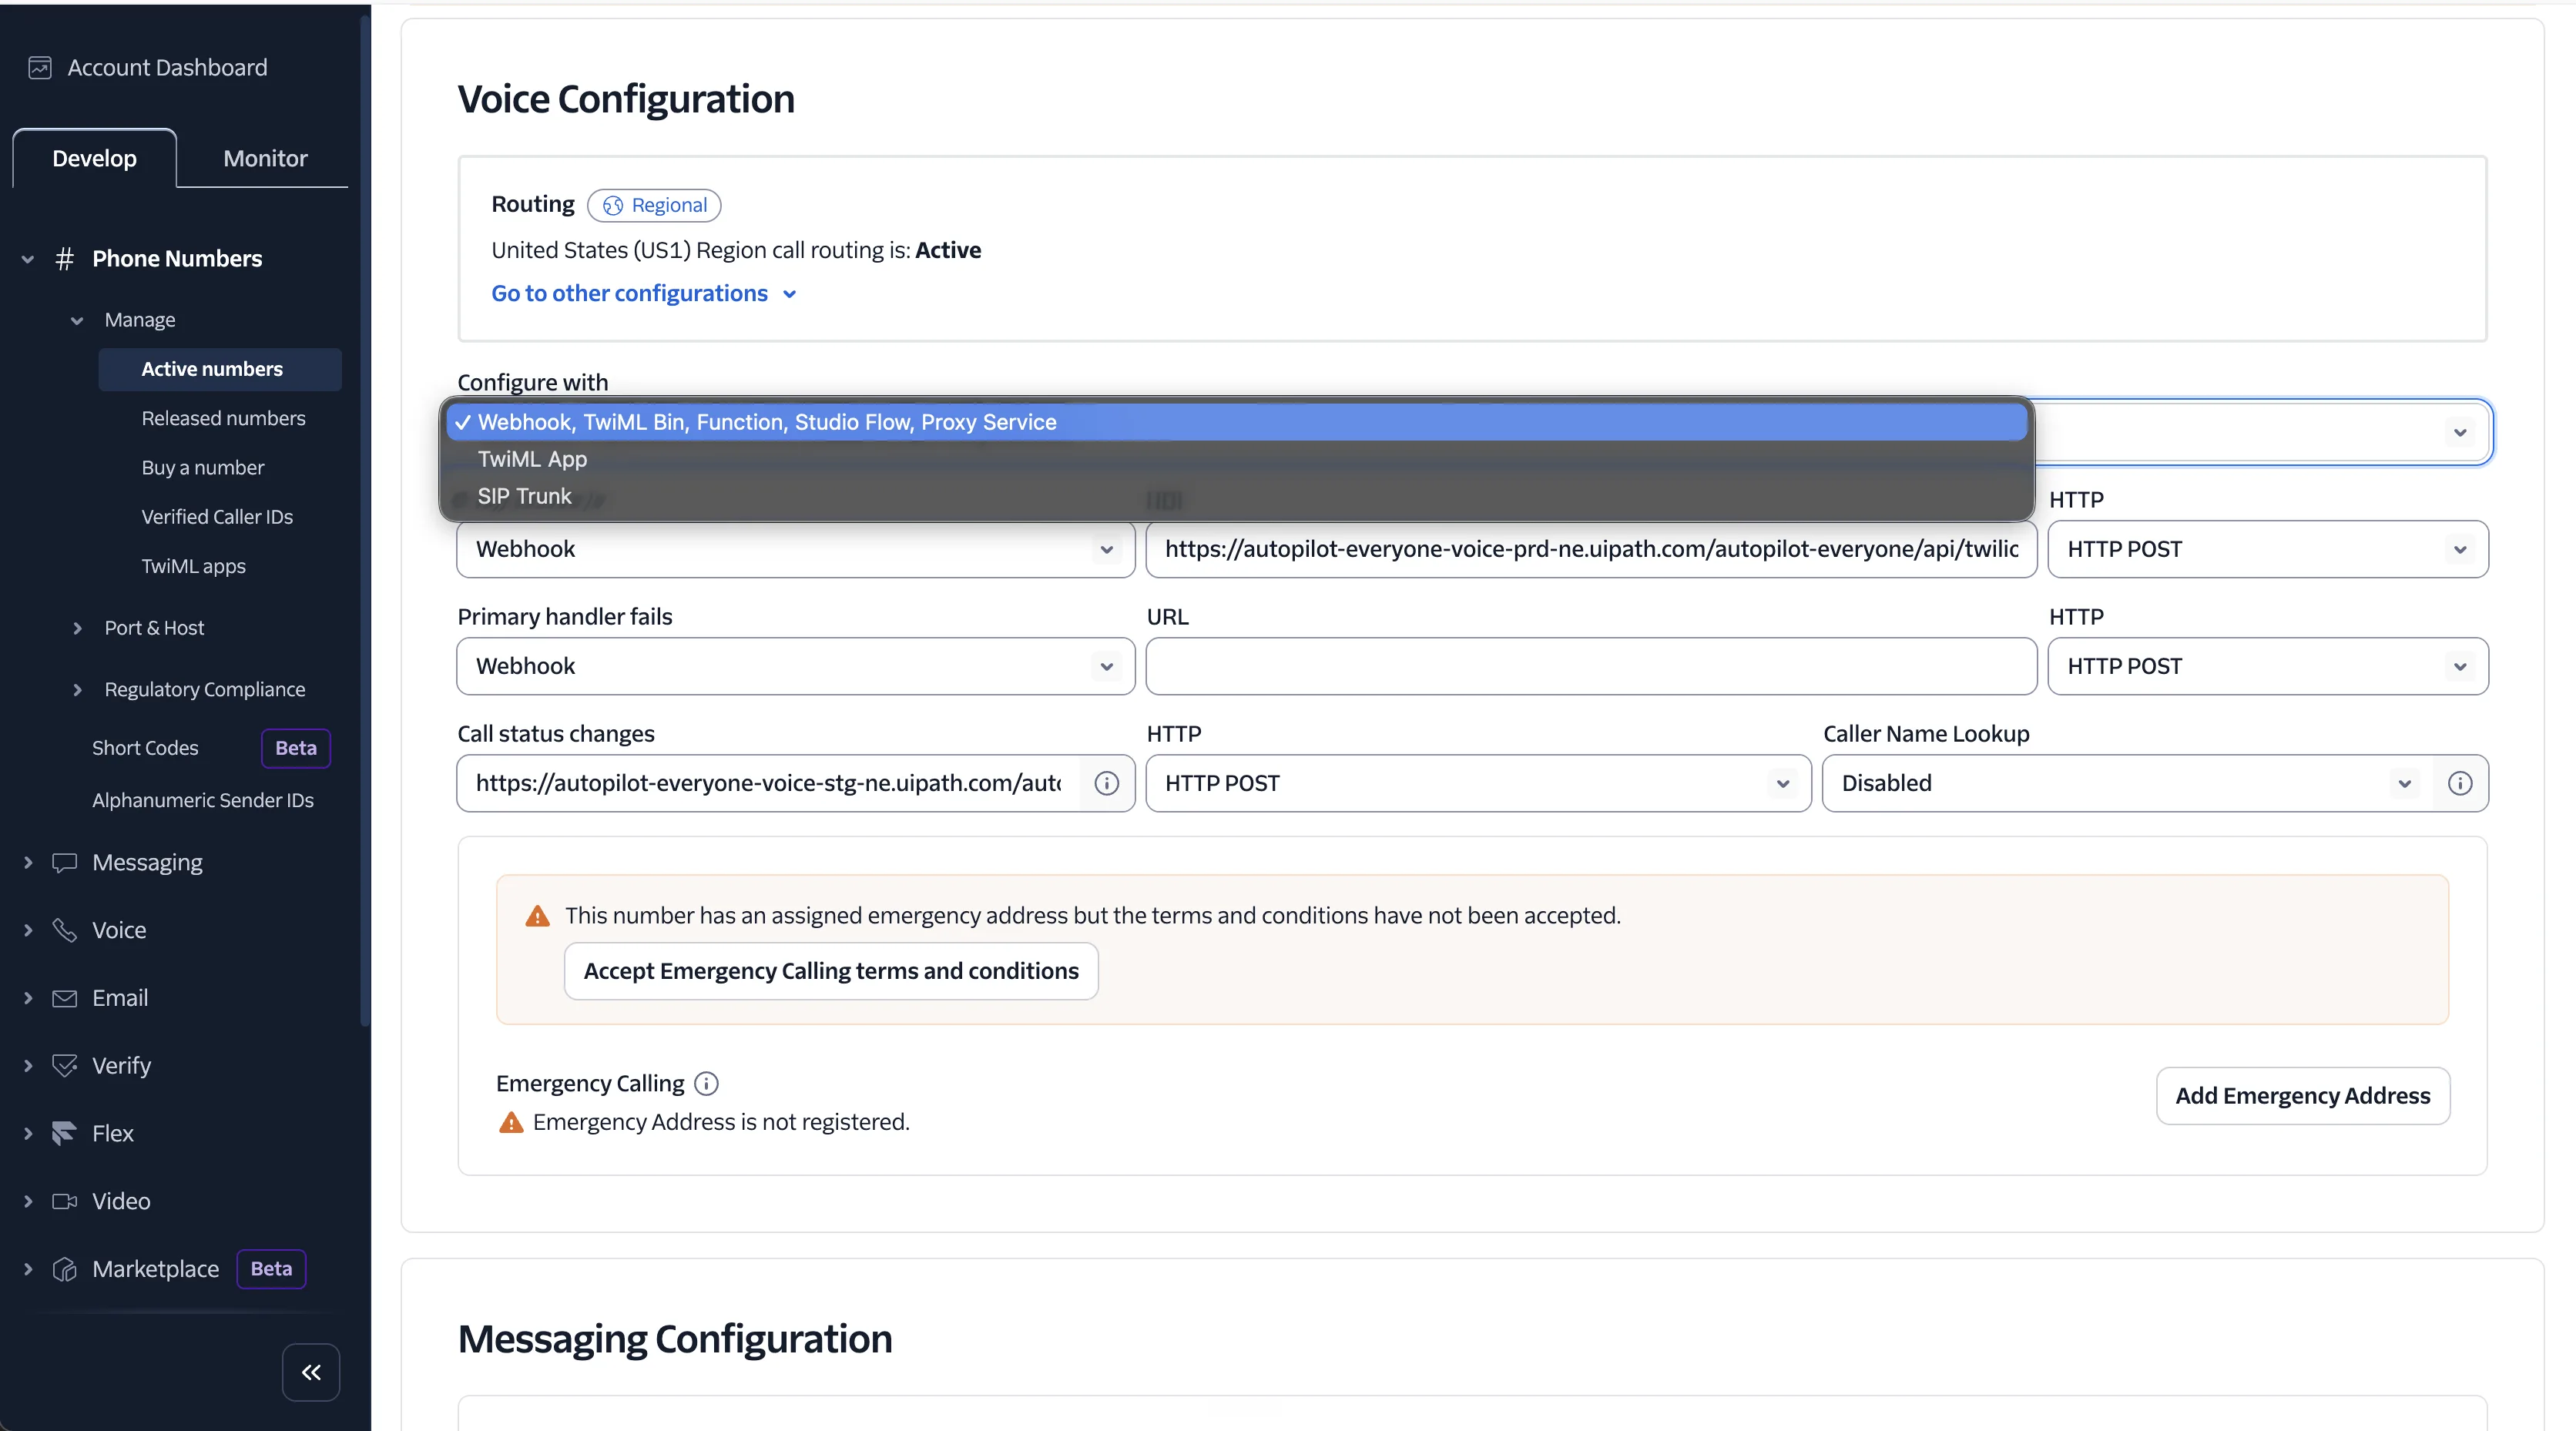Image resolution: width=2576 pixels, height=1431 pixels.
Task: Expand the Marketplace section chevron
Action: point(28,1269)
